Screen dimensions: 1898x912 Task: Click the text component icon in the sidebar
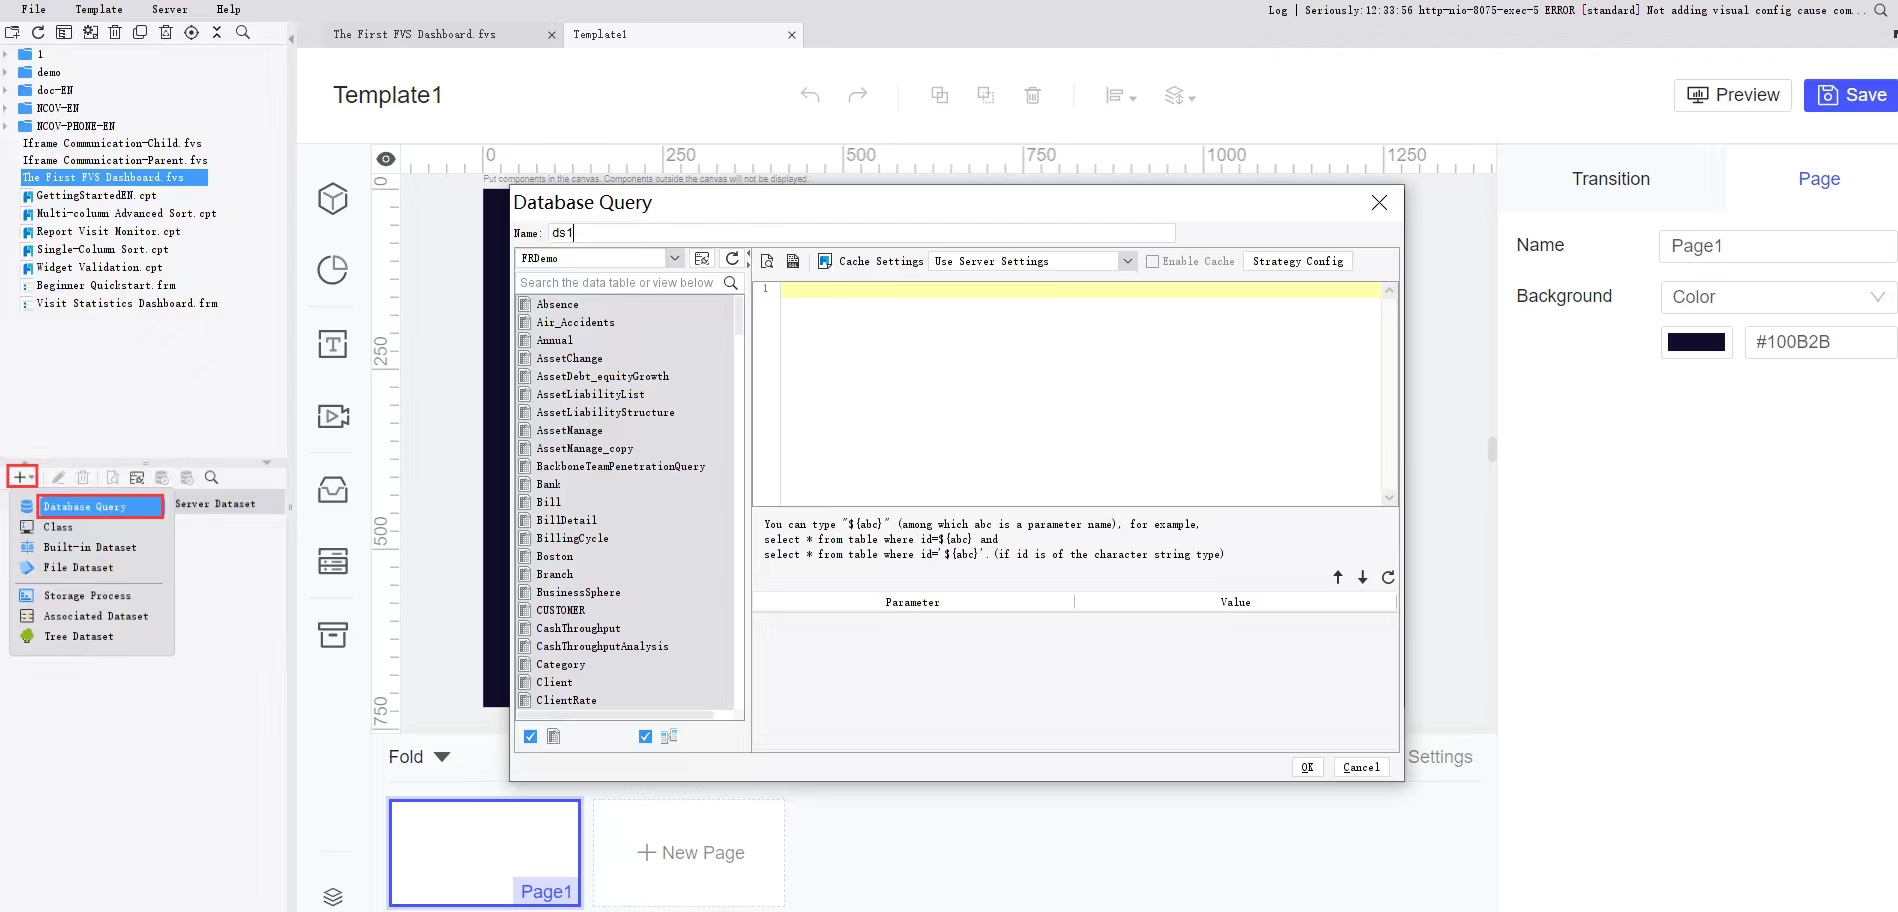333,344
